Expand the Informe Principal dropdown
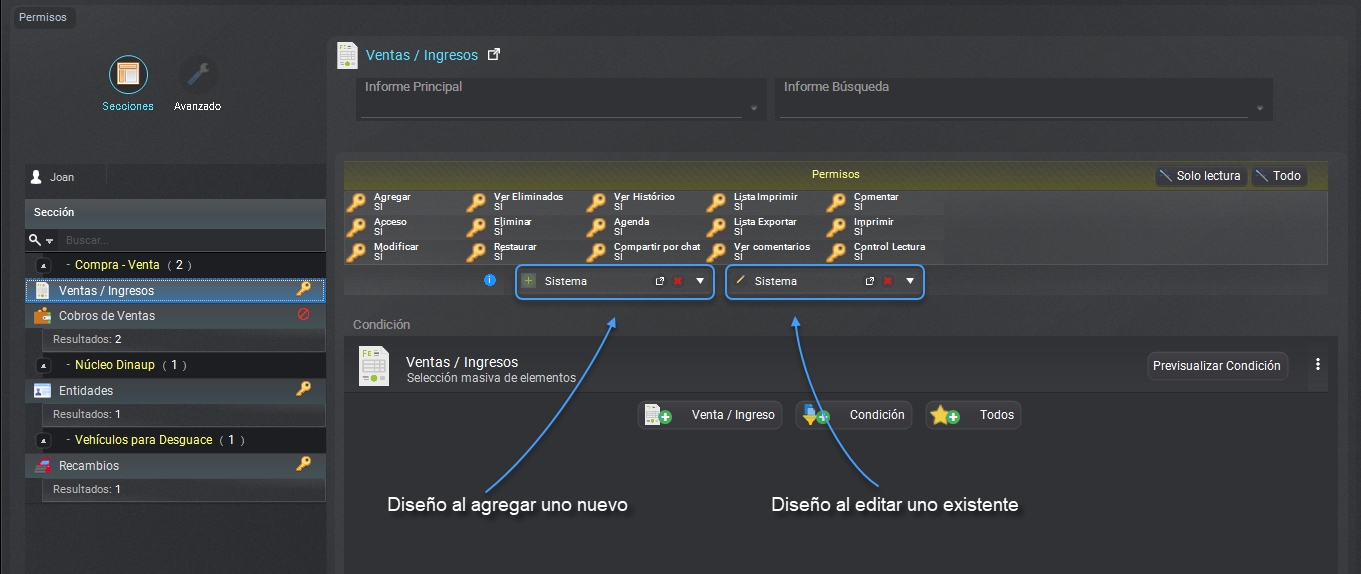The width and height of the screenshot is (1361, 574). tap(753, 108)
